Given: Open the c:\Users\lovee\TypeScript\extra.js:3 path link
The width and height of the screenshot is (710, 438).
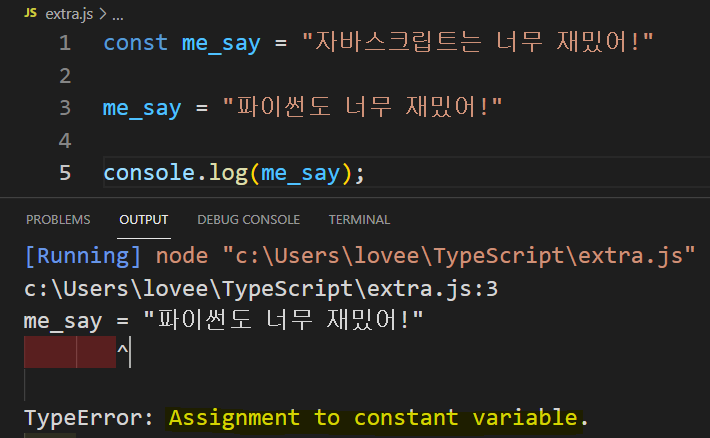Looking at the screenshot, I should click(x=261, y=289).
